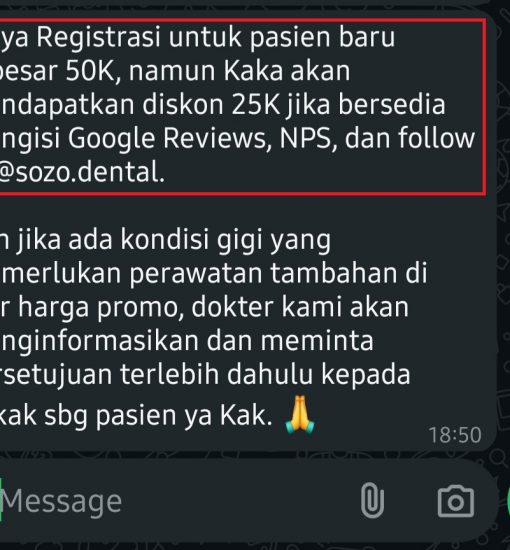Tap the phrase harga promo
510x550 pixels.
pos(101,307)
